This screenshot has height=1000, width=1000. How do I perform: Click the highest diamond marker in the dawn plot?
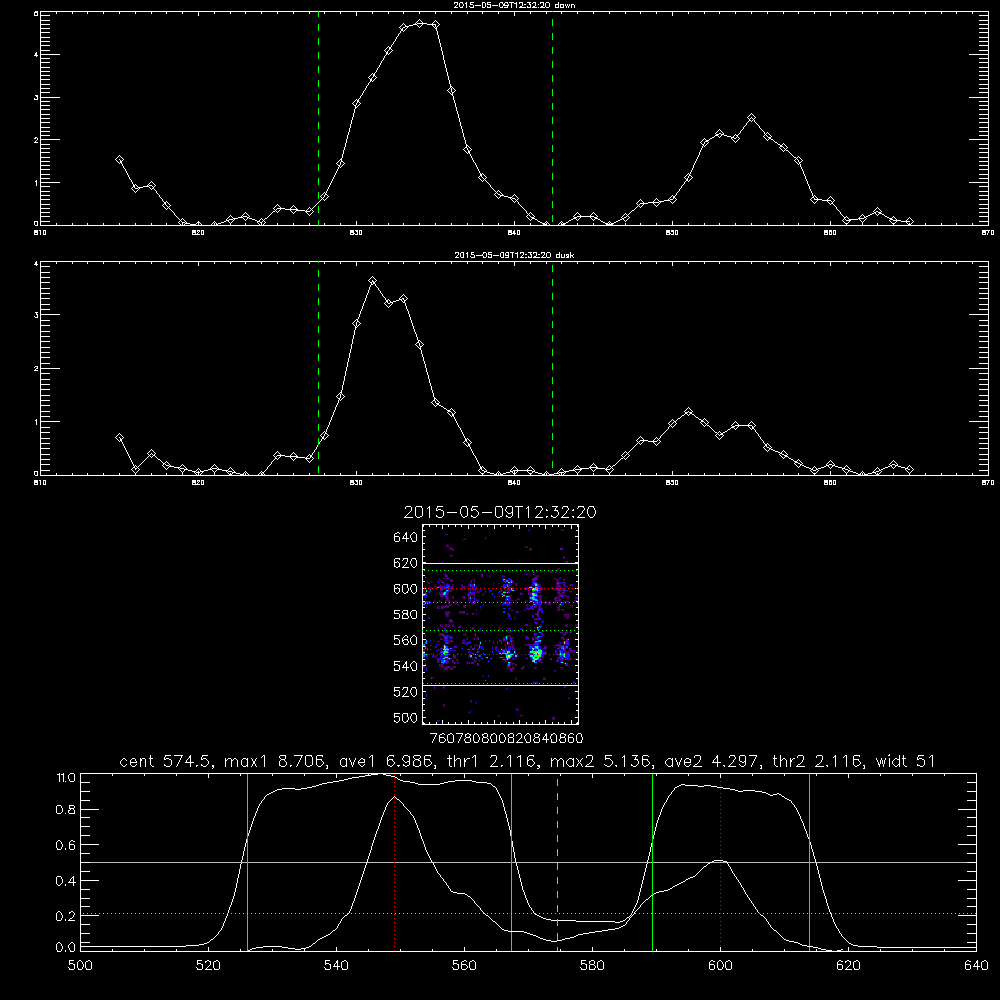(x=419, y=24)
